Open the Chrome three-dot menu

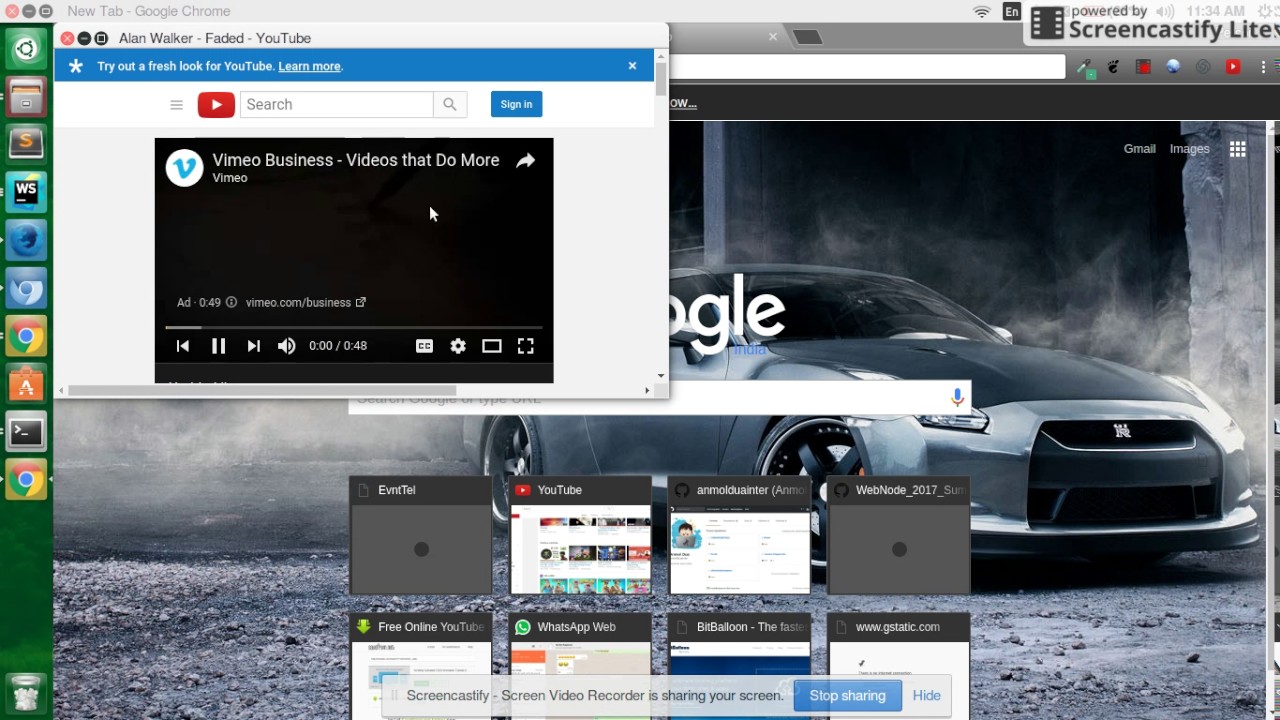point(1265,67)
